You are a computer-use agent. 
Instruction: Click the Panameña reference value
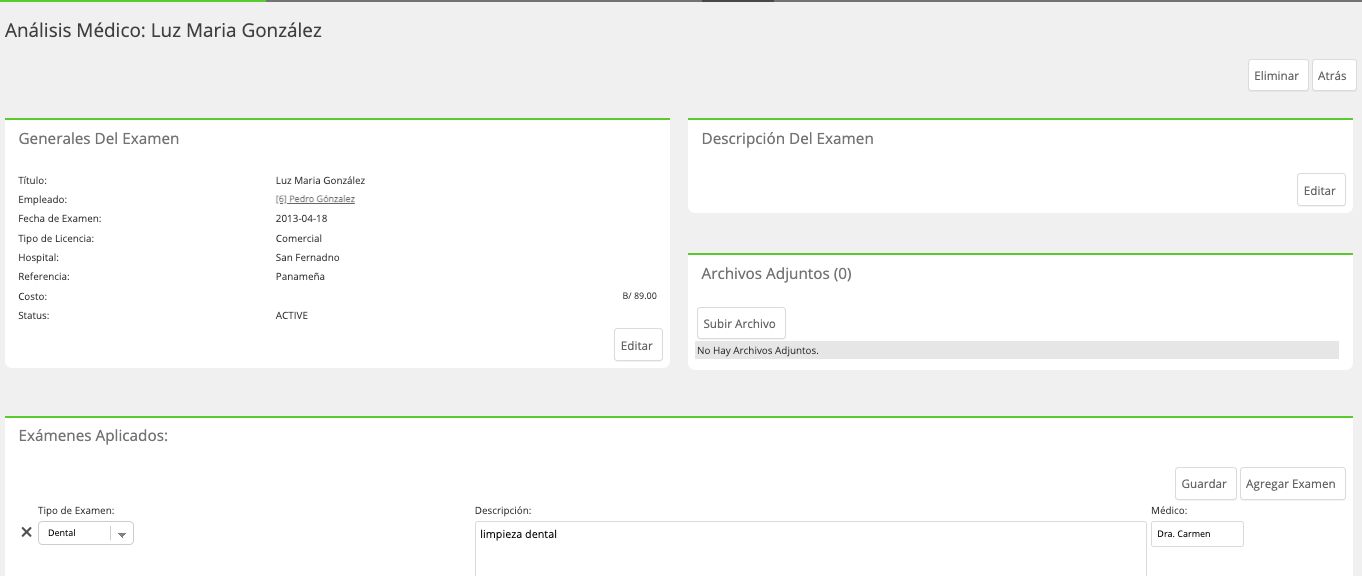[300, 276]
